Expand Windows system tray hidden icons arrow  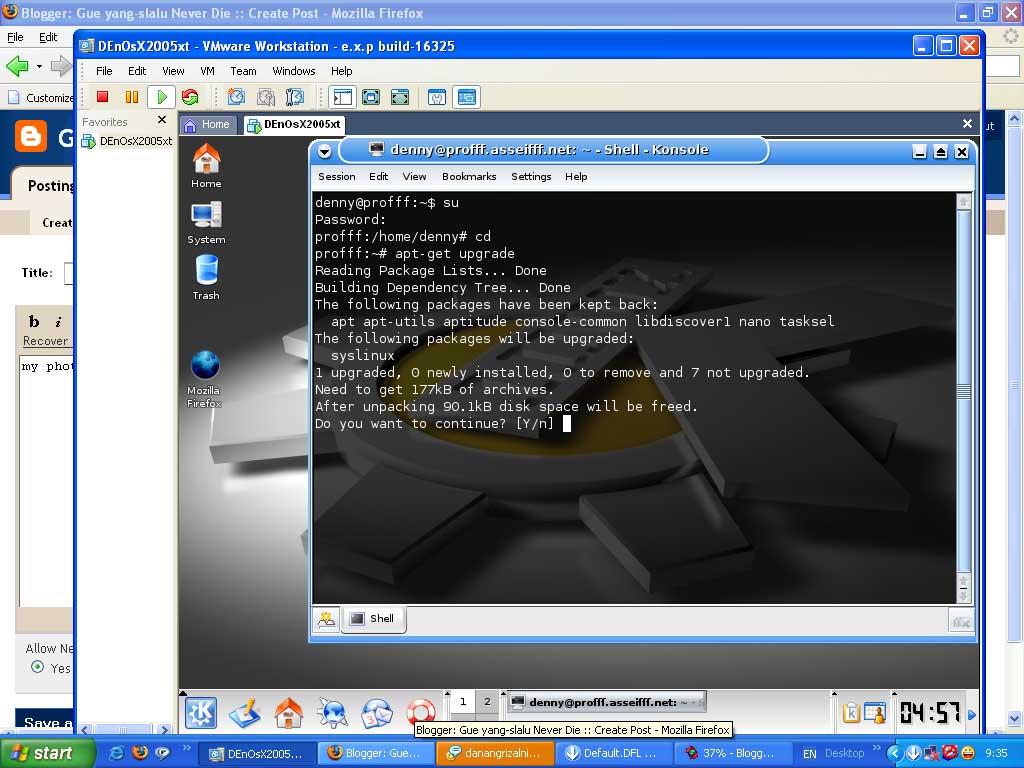pos(894,754)
